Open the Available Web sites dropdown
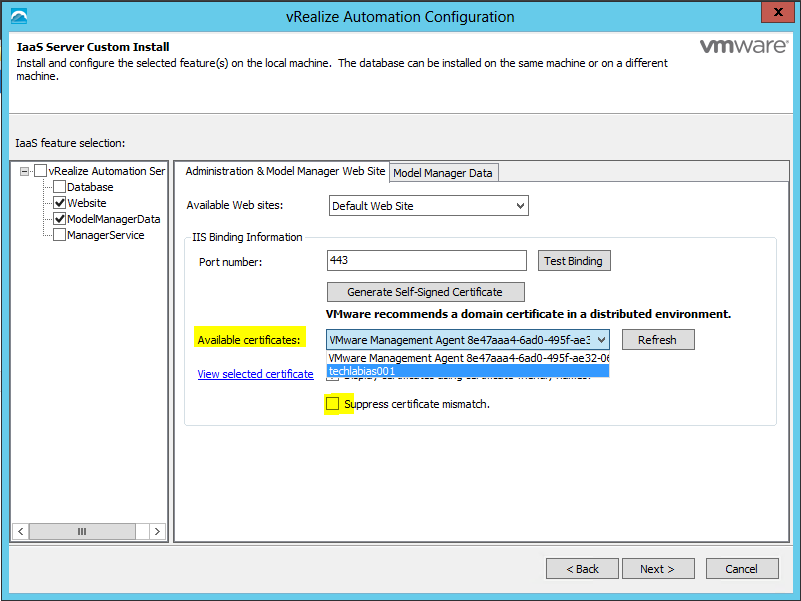Image resolution: width=801 pixels, height=601 pixels. tap(429, 206)
